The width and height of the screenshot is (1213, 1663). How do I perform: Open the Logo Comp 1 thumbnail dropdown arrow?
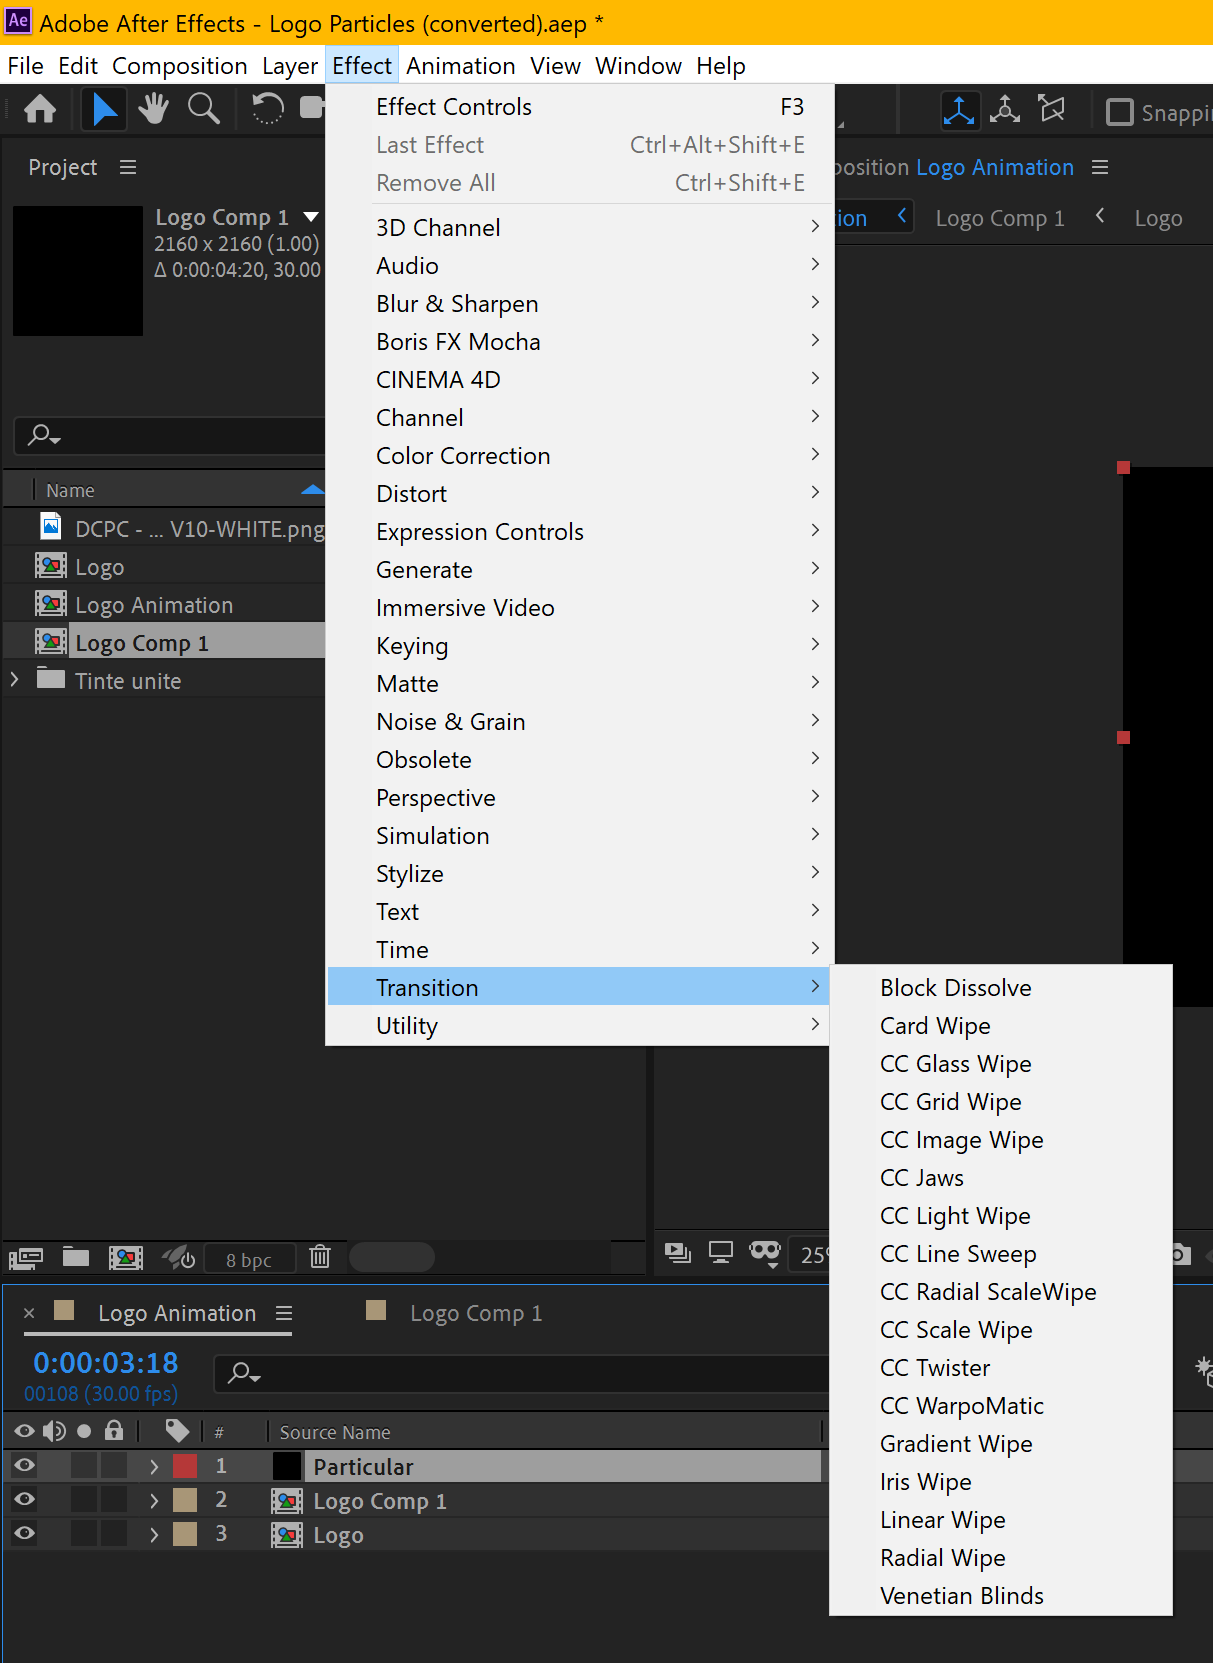coord(311,217)
